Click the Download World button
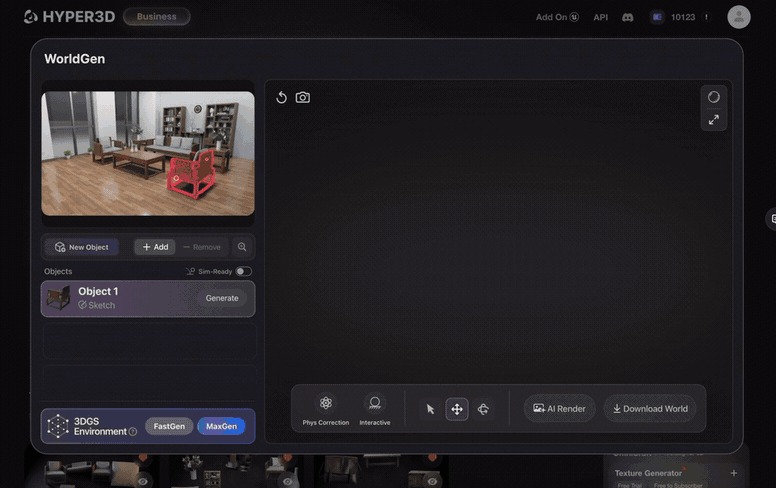 [x=650, y=409]
